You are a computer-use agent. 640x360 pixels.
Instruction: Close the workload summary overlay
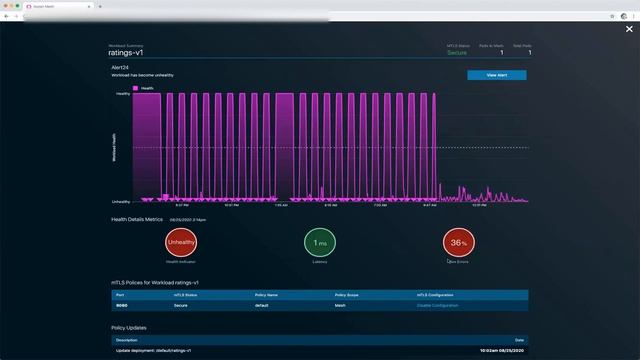pos(629,29)
